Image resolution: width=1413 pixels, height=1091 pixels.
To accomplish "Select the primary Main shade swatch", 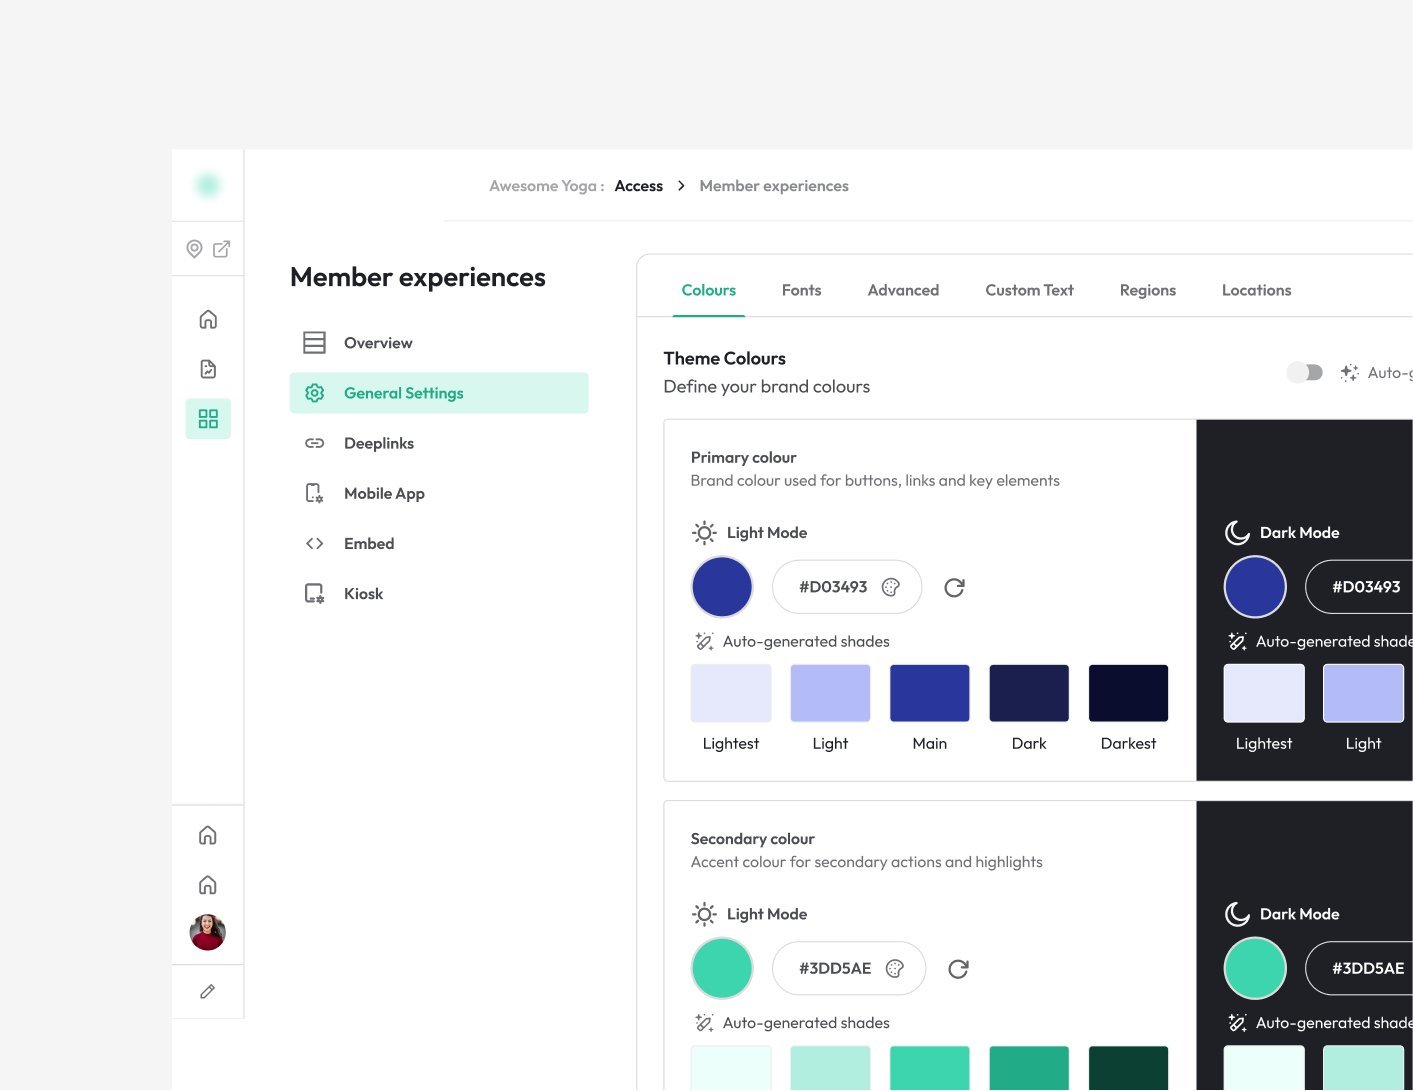I will pyautogui.click(x=930, y=693).
